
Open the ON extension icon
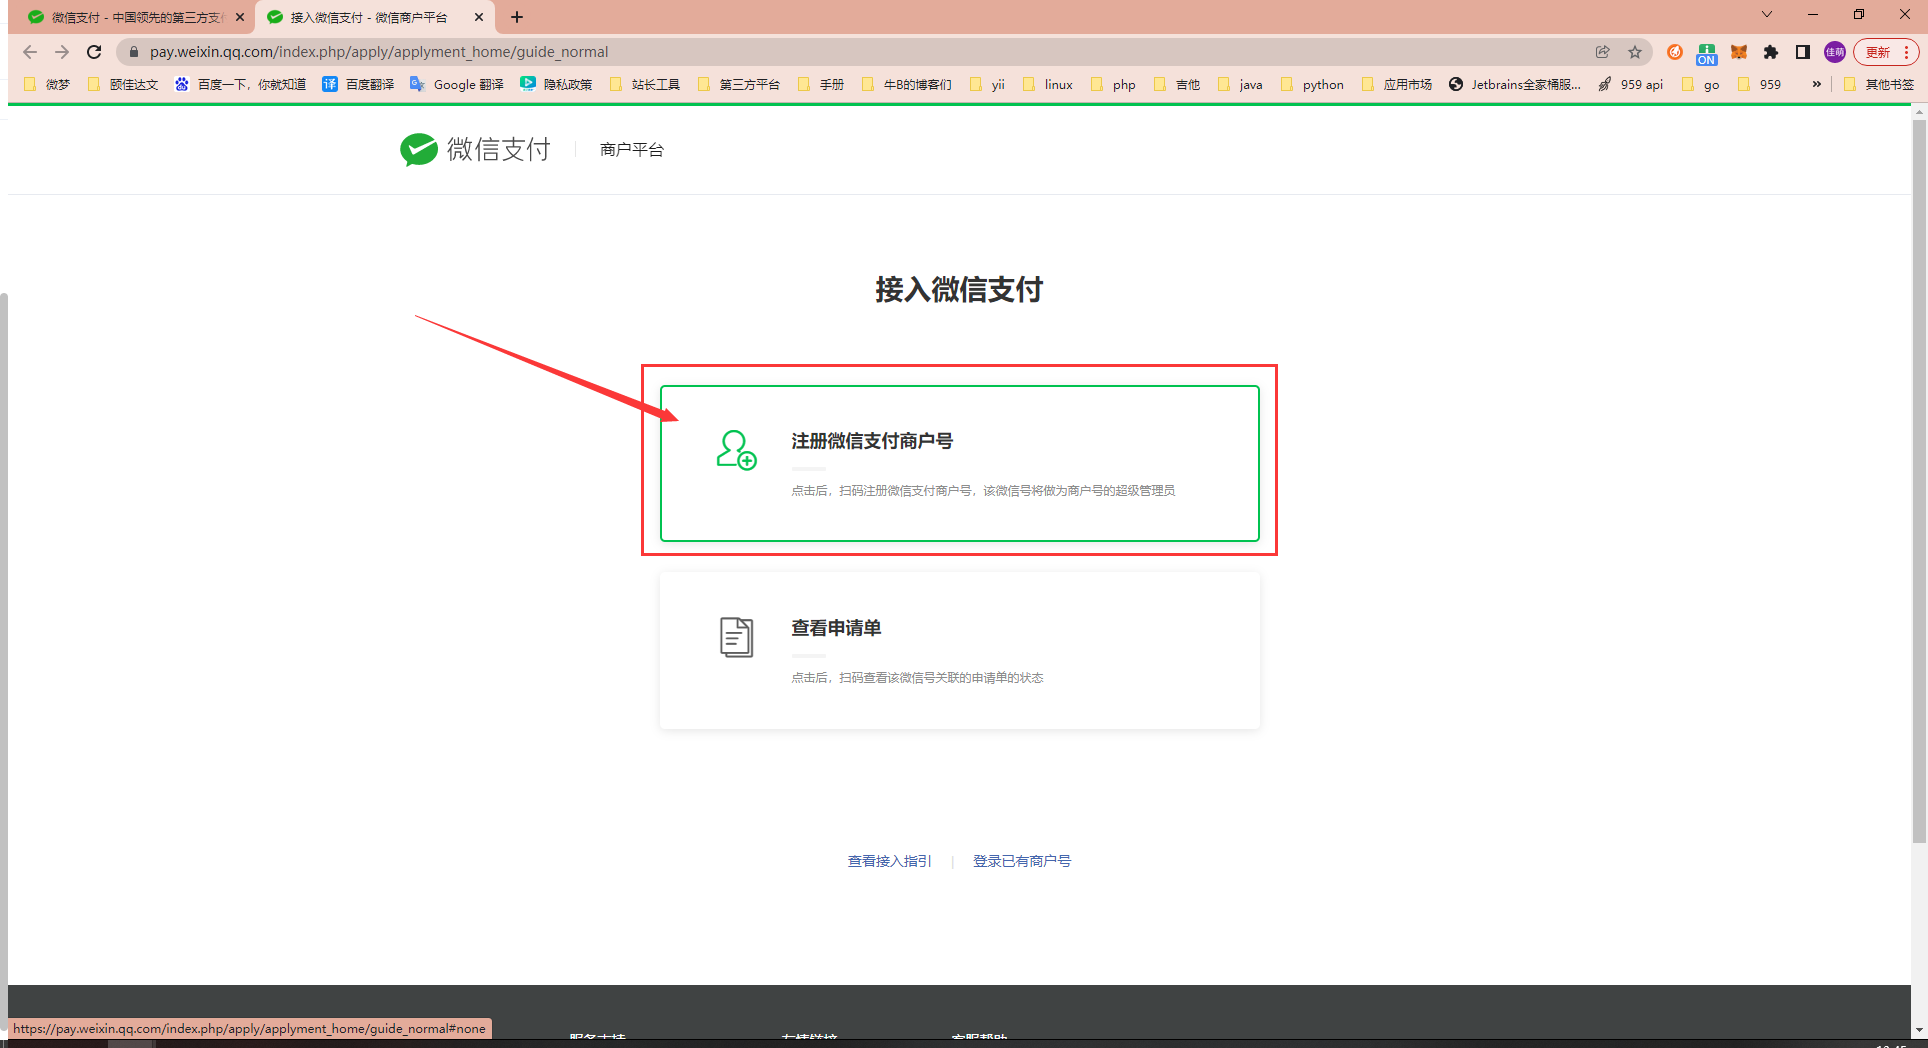click(x=1707, y=53)
